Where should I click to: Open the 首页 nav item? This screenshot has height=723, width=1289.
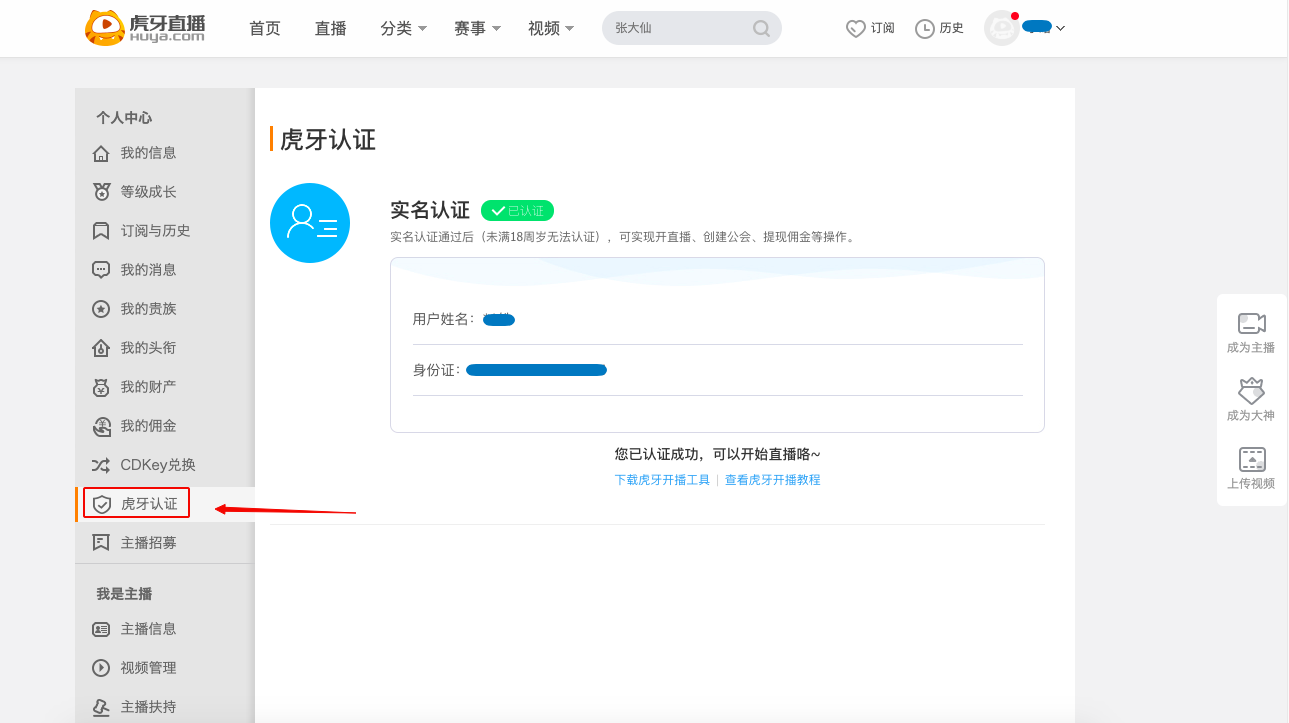pyautogui.click(x=265, y=29)
